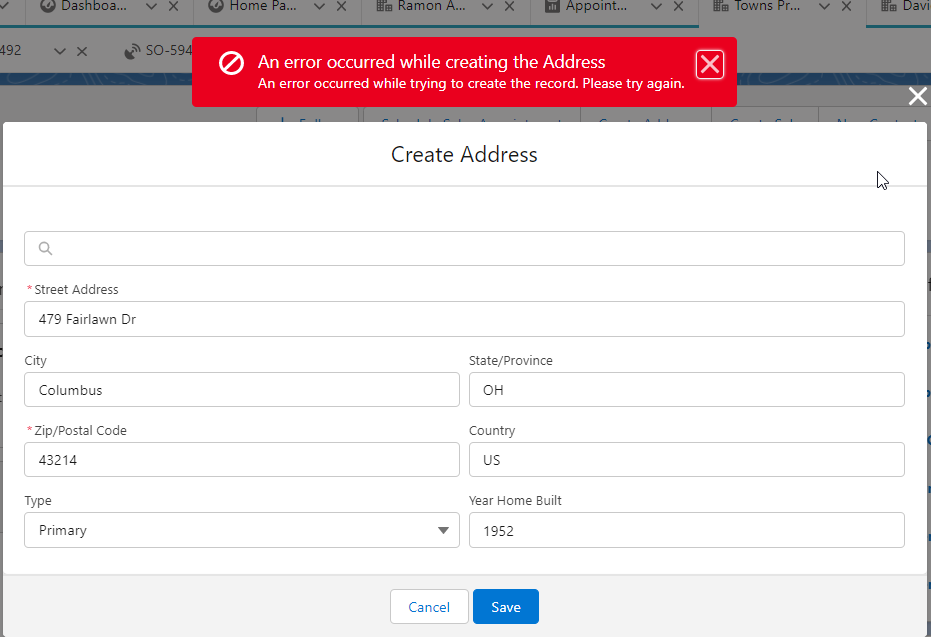931x637 pixels.
Task: Click the calendar icon on the Appointment tab
Action: click(551, 7)
